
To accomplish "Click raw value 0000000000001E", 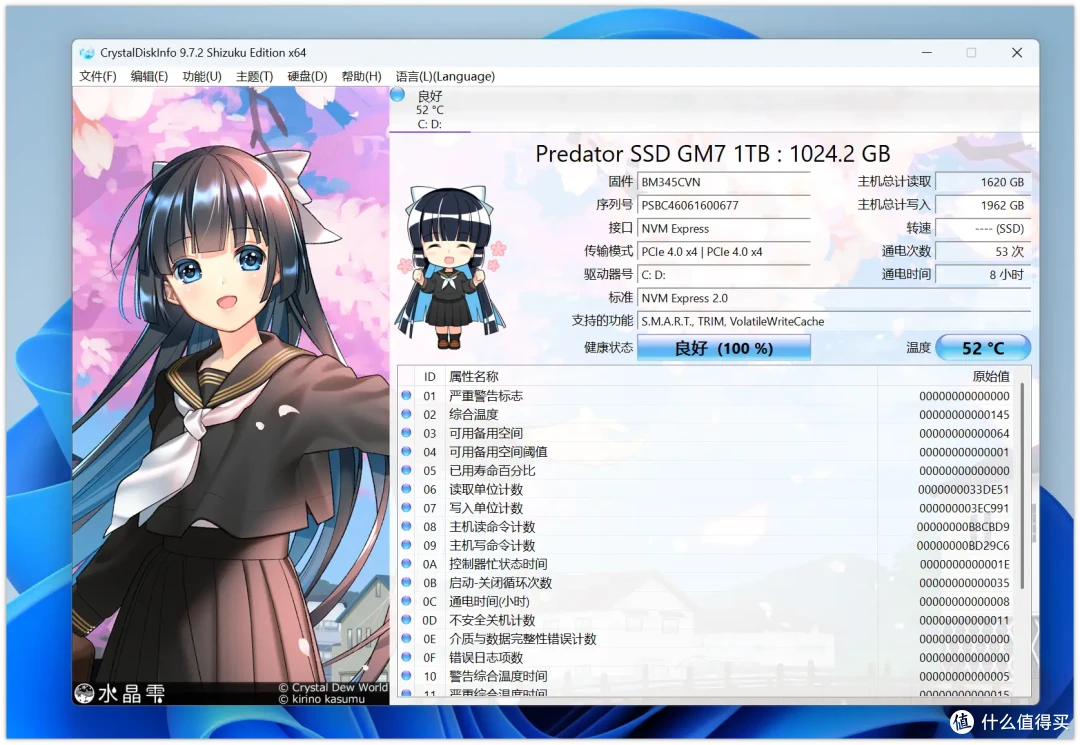I will (x=964, y=564).
